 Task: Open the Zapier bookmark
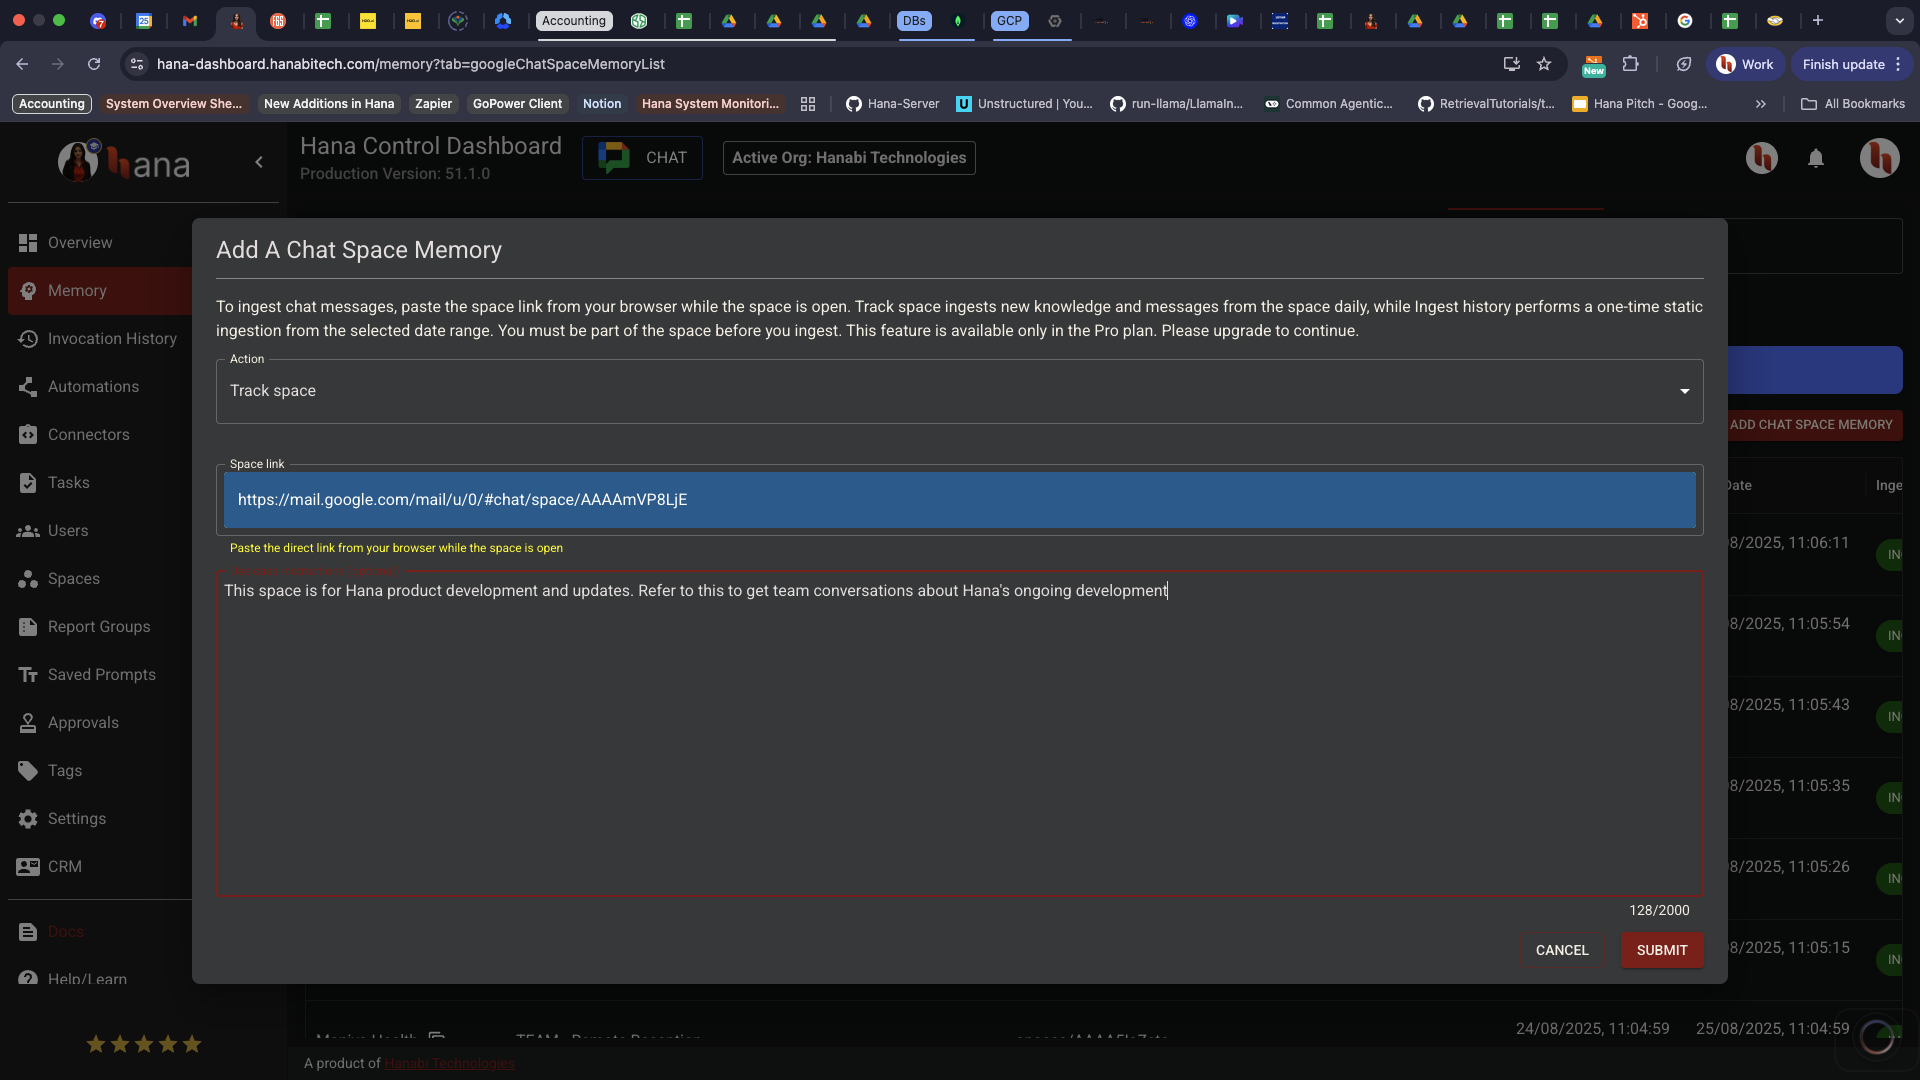[433, 104]
